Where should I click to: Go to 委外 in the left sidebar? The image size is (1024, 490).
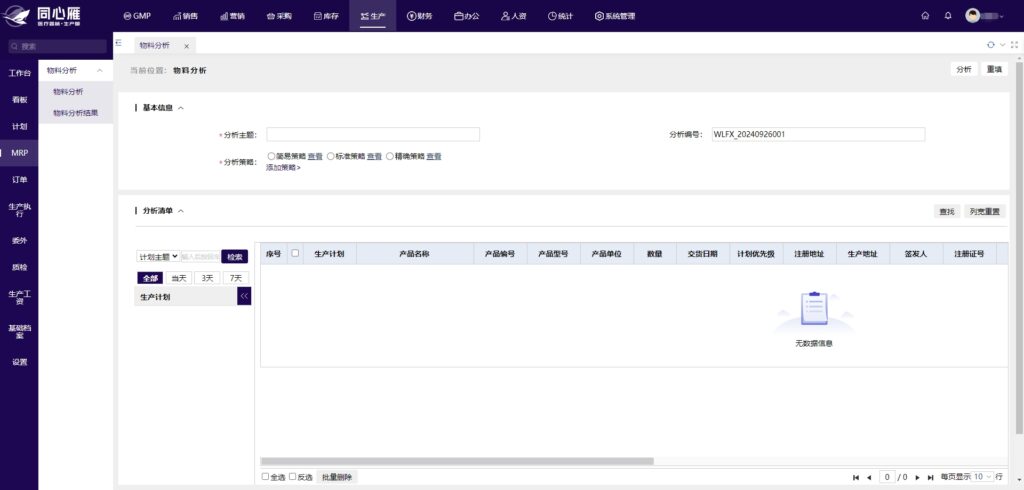click(x=19, y=240)
